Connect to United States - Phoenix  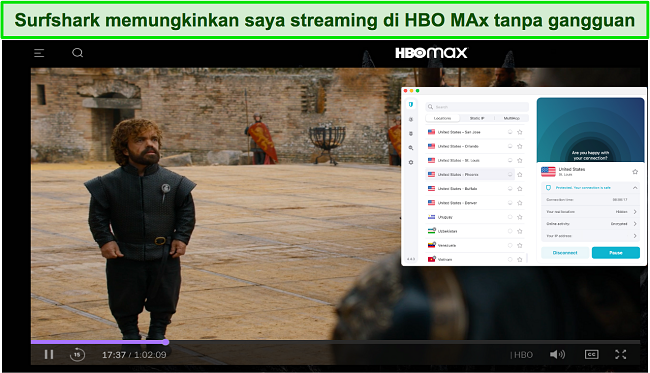coord(470,174)
